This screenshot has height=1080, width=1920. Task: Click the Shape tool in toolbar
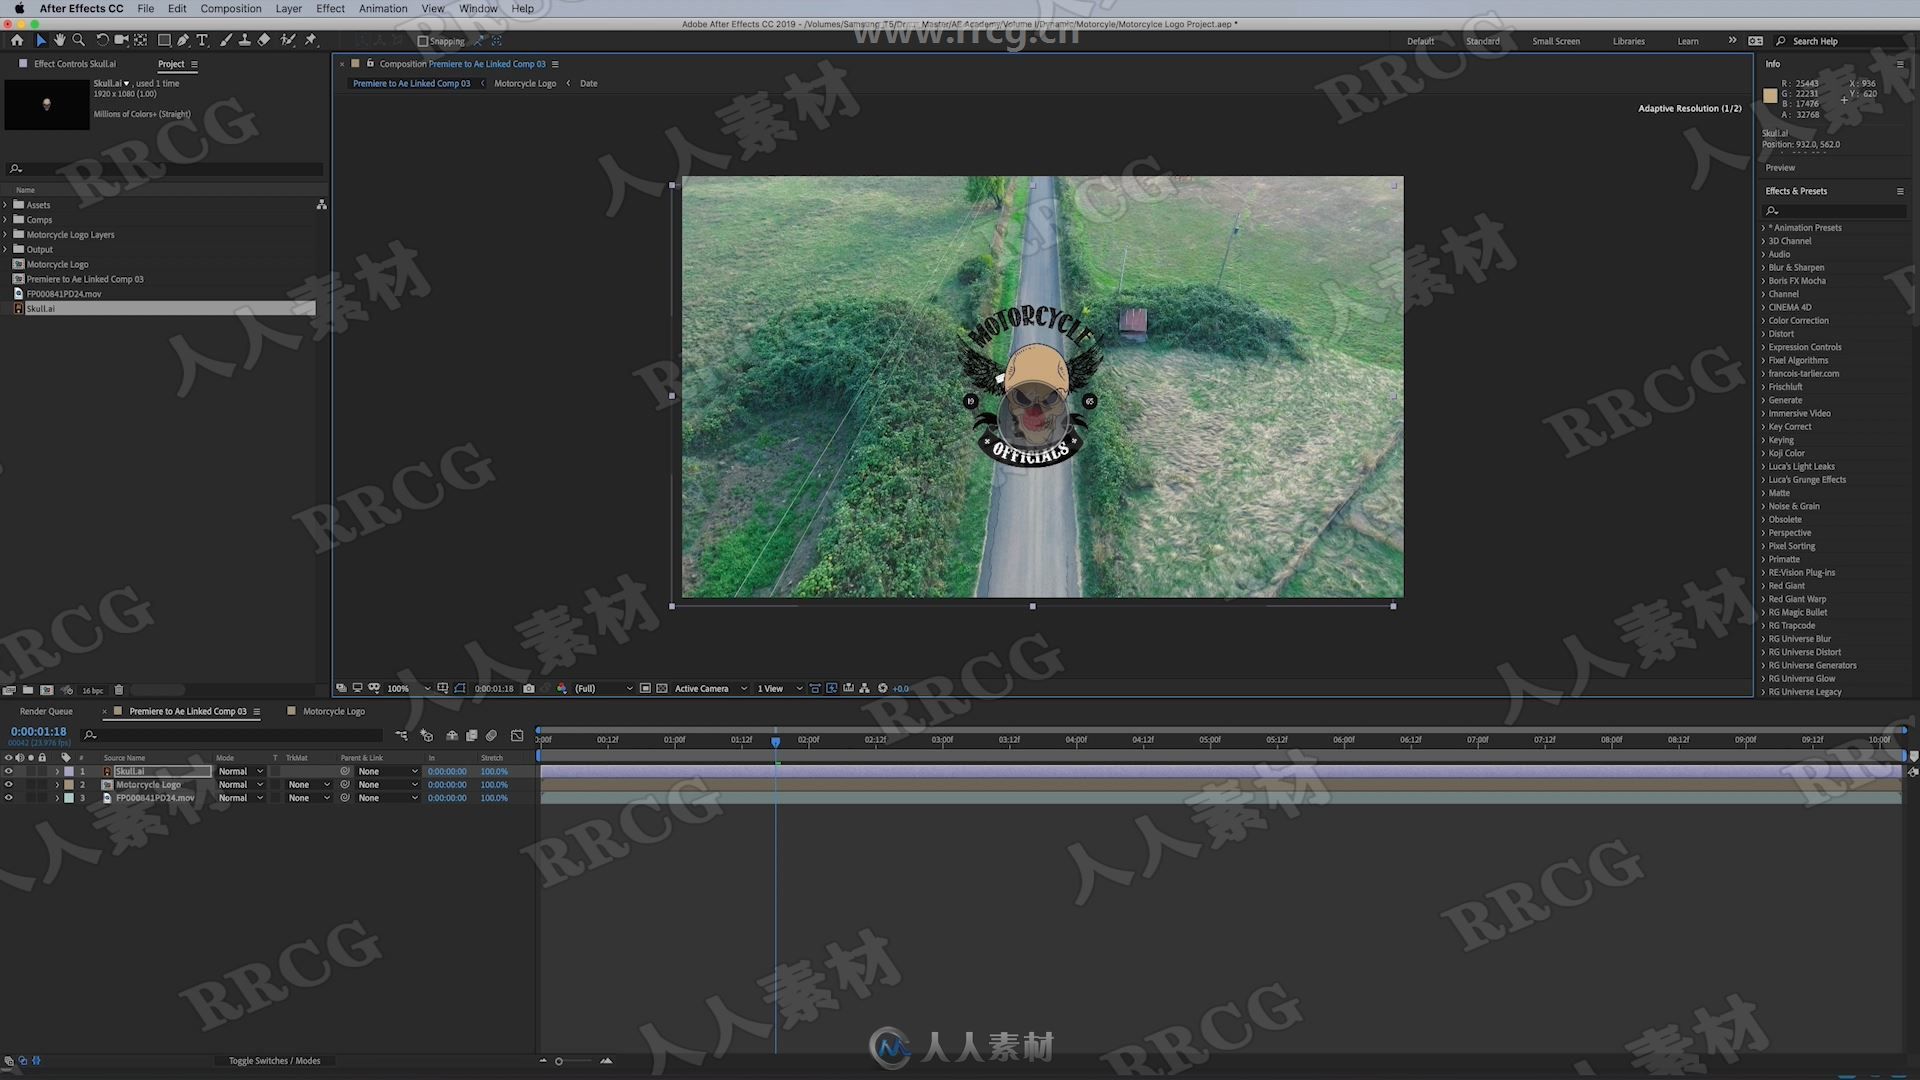(162, 40)
